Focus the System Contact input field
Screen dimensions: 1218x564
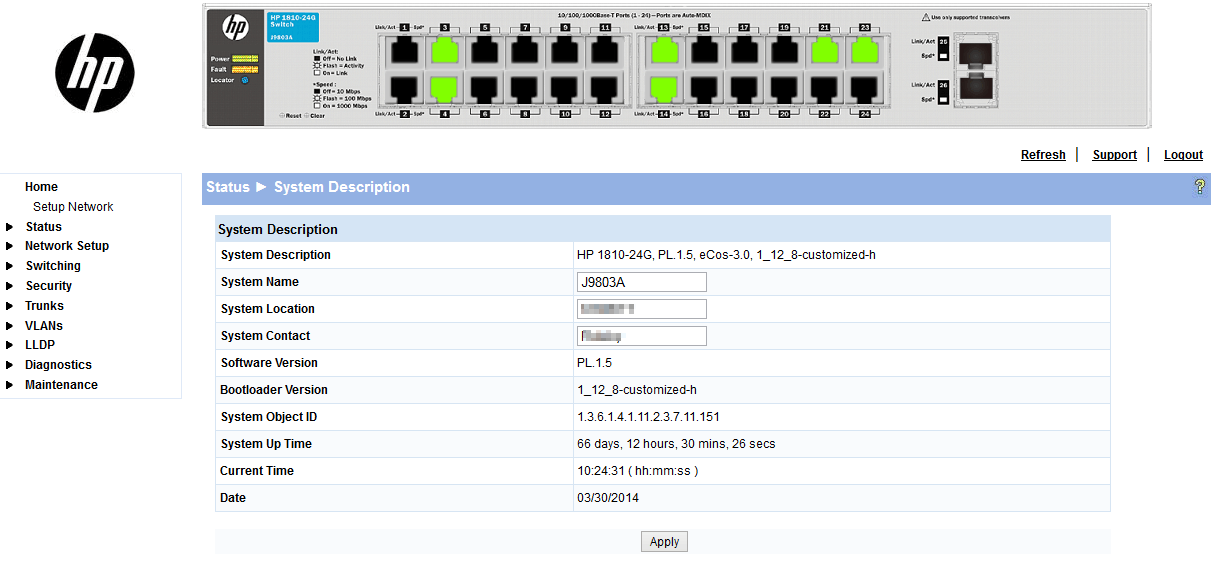(x=642, y=336)
